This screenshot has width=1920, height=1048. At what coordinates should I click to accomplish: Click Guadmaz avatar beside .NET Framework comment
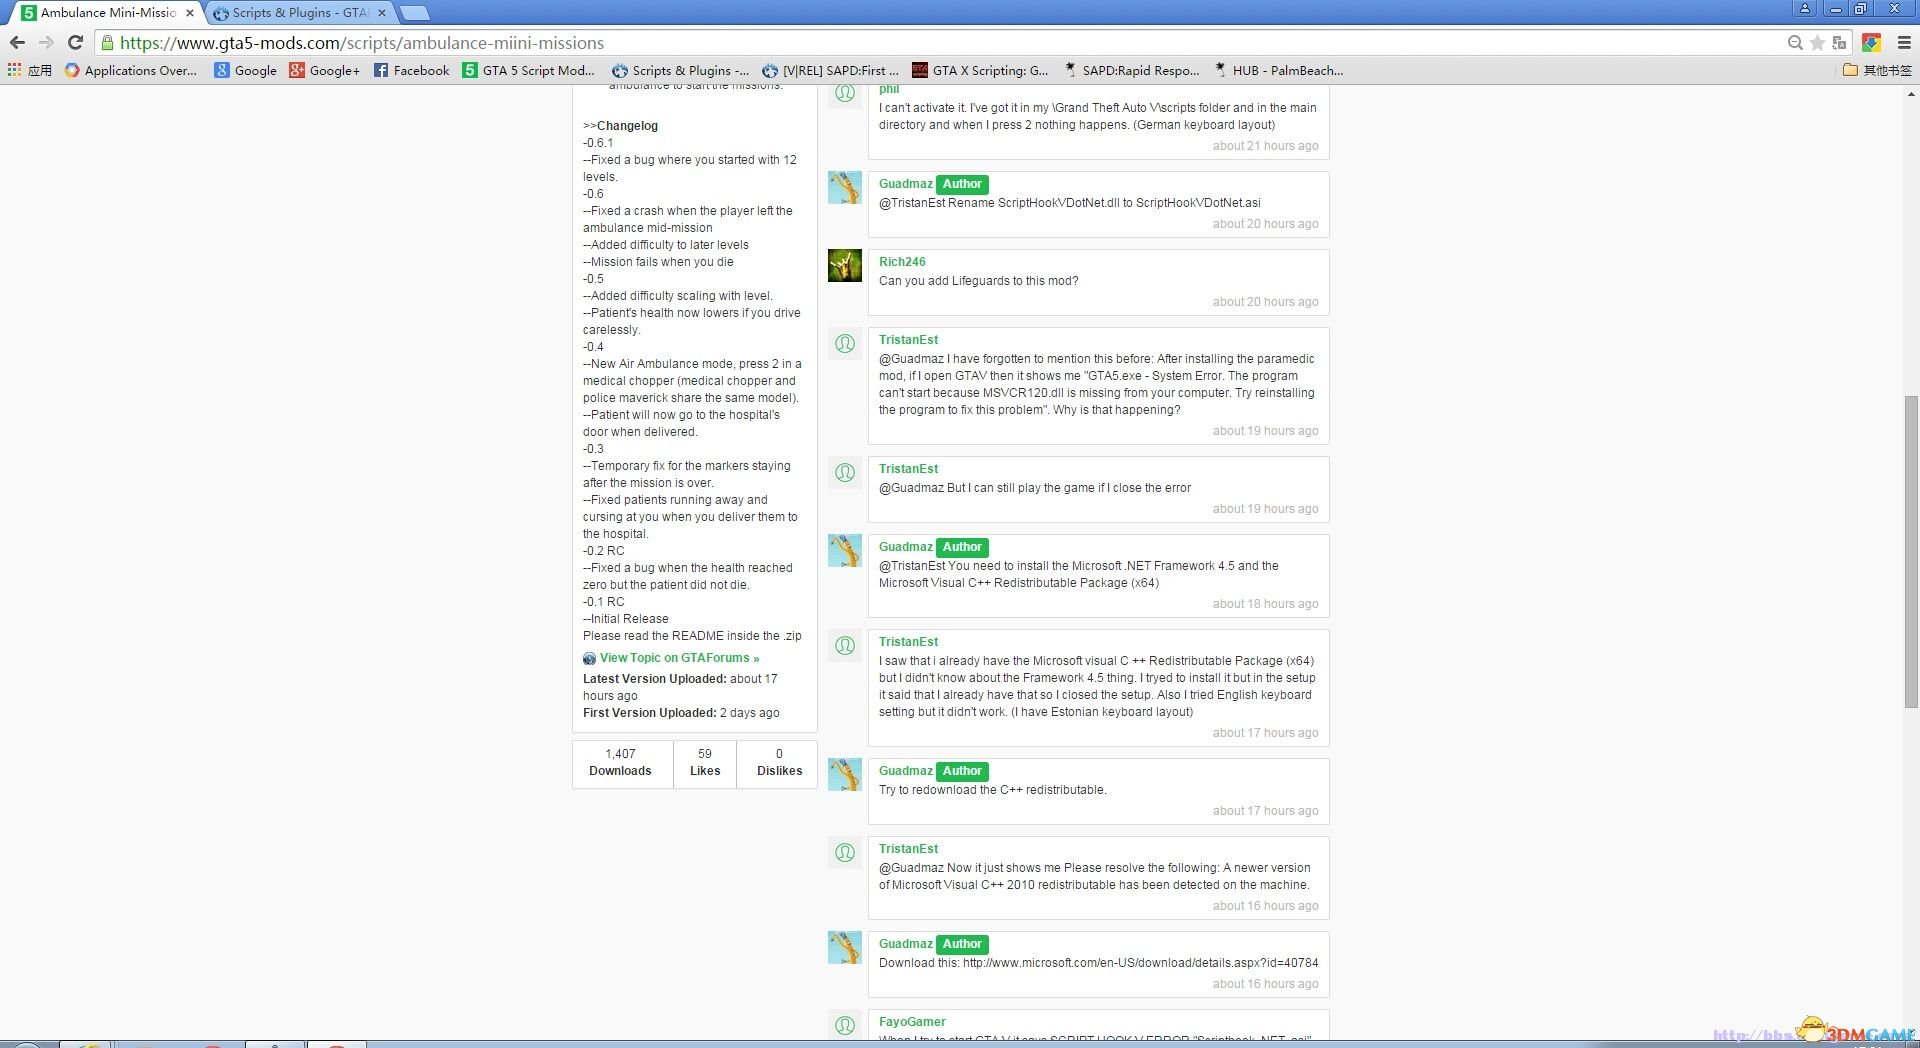click(x=845, y=550)
